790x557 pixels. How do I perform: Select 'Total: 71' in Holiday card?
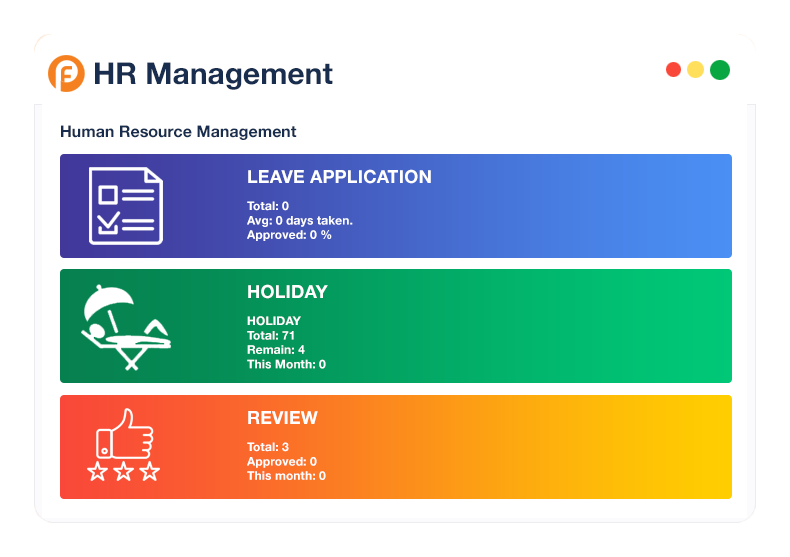coord(271,335)
